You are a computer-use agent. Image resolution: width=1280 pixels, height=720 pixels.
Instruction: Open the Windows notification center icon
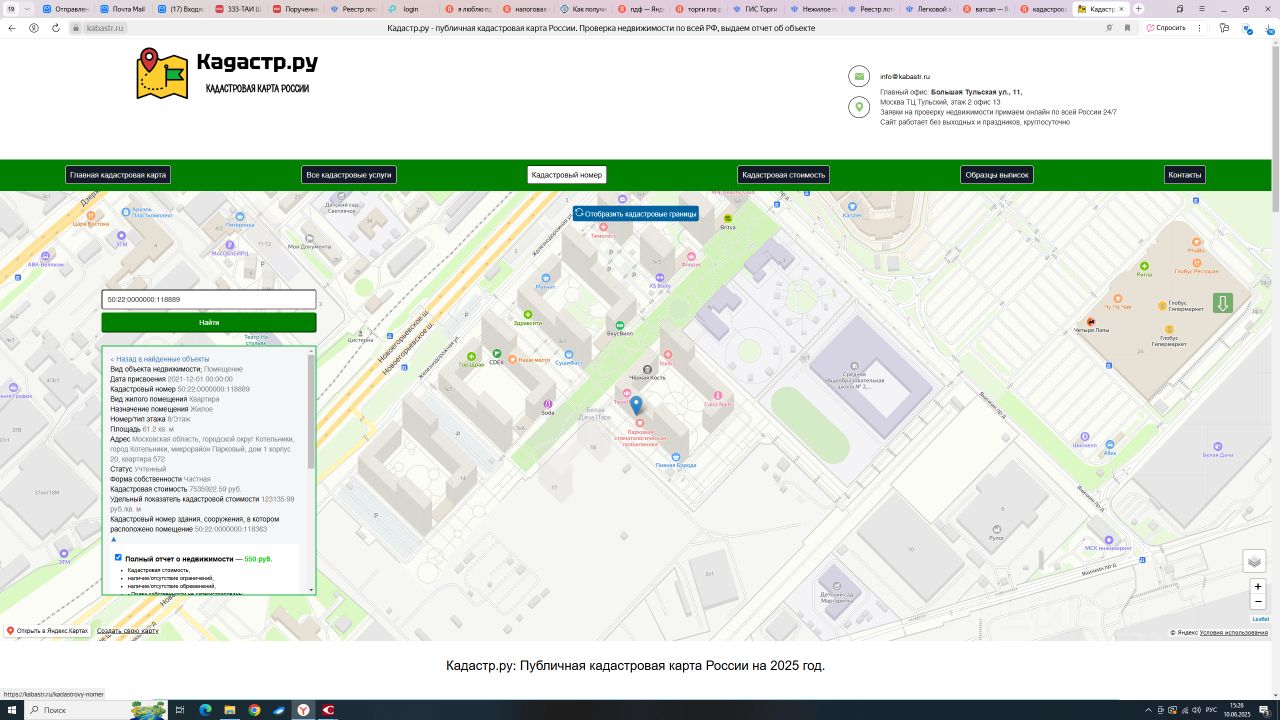click(x=1266, y=710)
